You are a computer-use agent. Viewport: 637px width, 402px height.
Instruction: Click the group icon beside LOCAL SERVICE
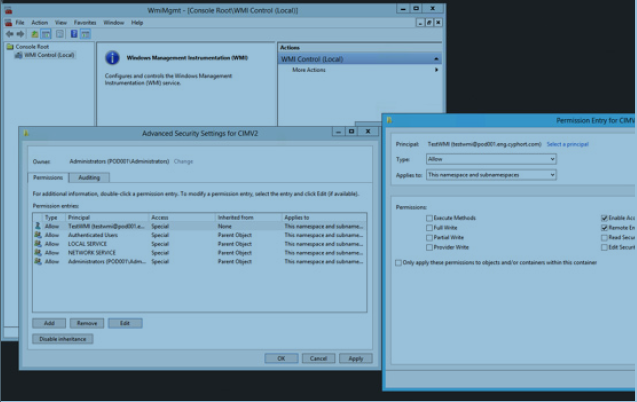click(38, 244)
